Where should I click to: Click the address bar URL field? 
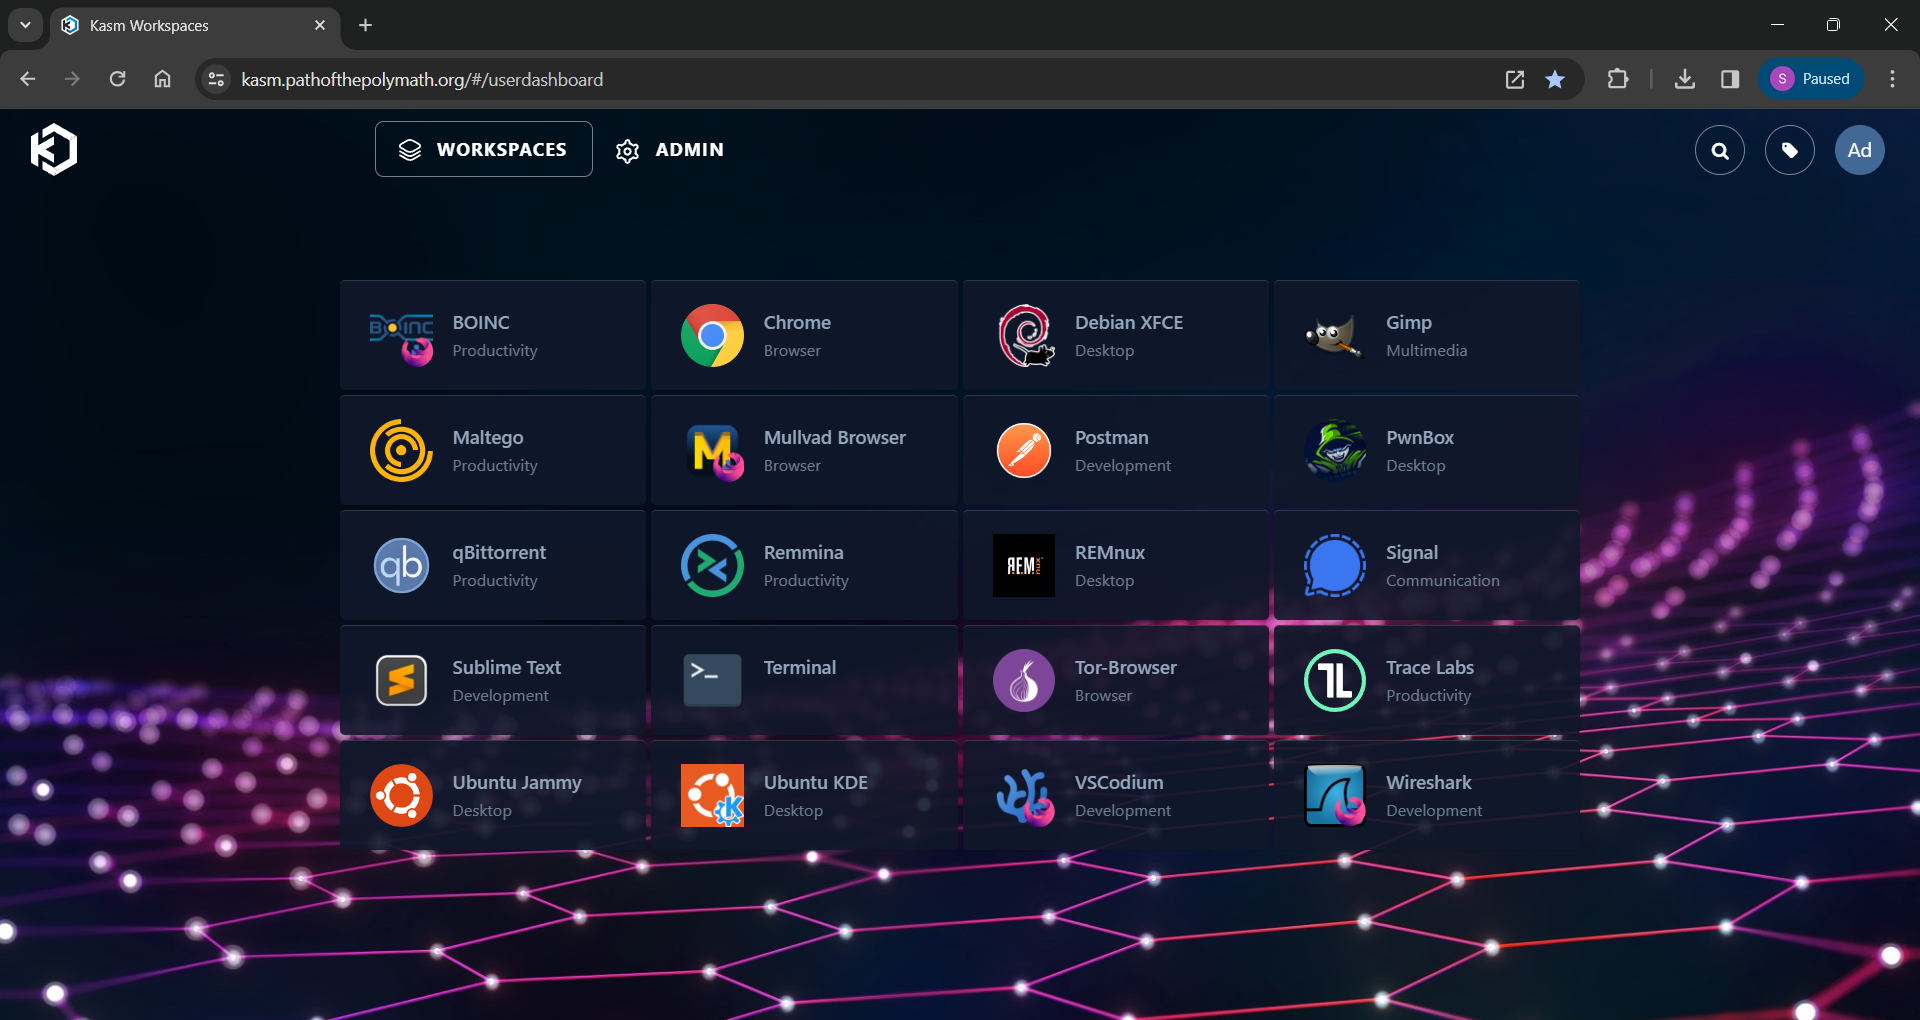coord(860,79)
